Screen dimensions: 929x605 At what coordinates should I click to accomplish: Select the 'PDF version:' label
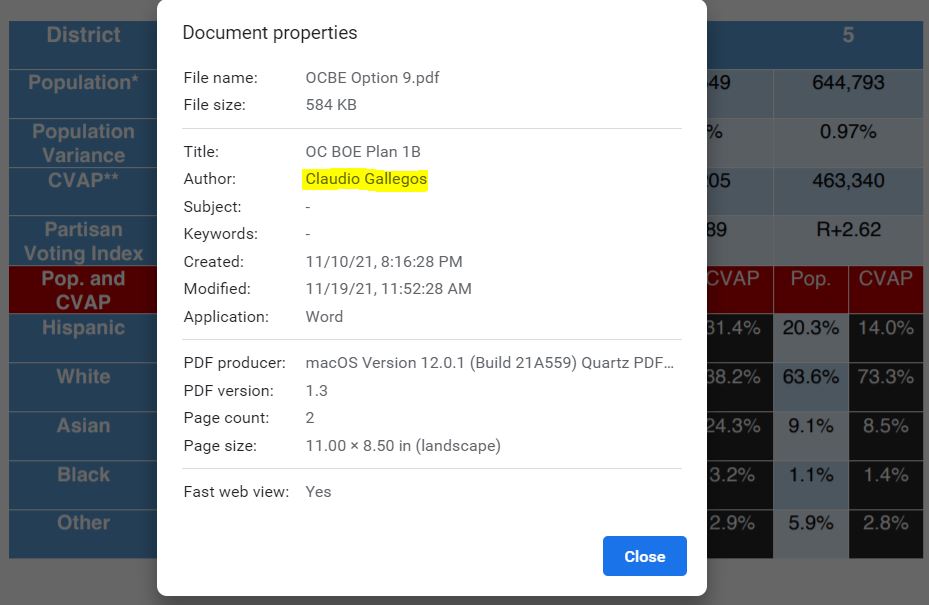tap(228, 391)
